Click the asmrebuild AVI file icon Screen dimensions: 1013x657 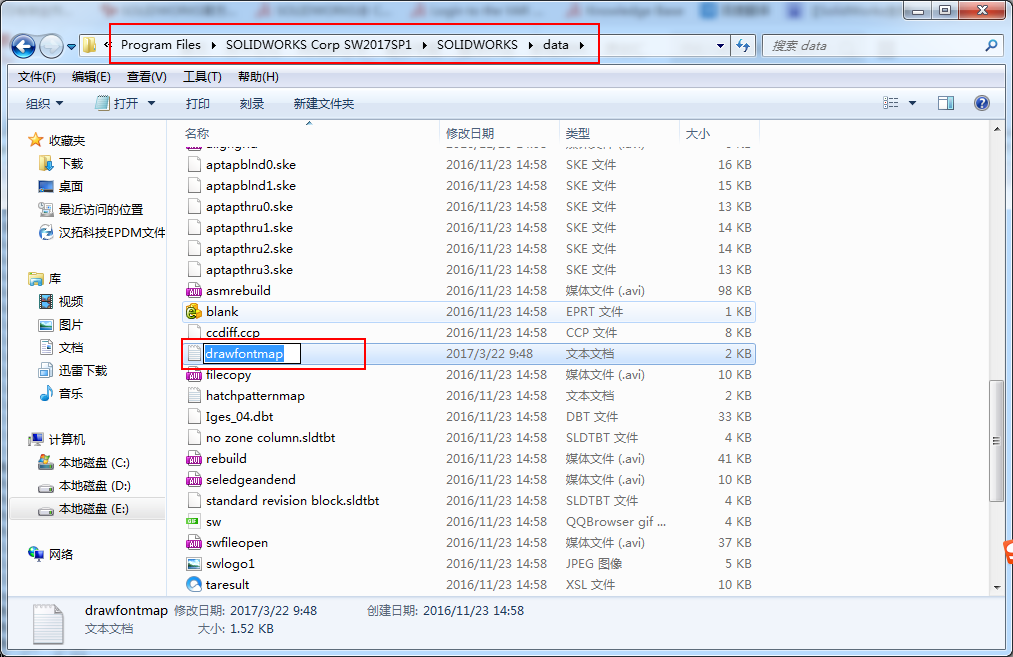tap(194, 291)
